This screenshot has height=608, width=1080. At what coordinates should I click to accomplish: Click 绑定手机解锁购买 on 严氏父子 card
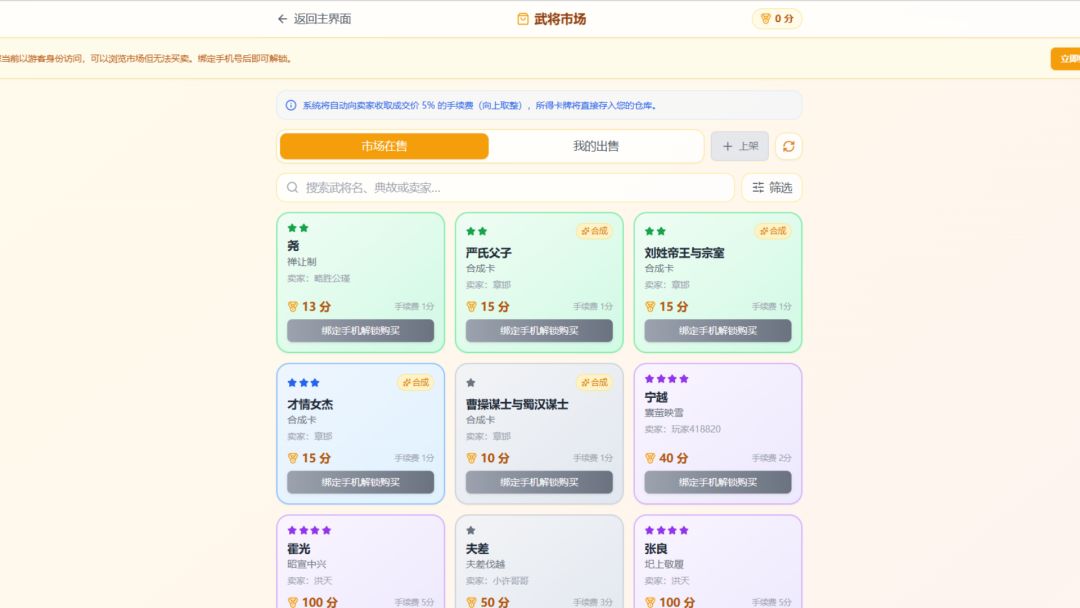(x=539, y=331)
